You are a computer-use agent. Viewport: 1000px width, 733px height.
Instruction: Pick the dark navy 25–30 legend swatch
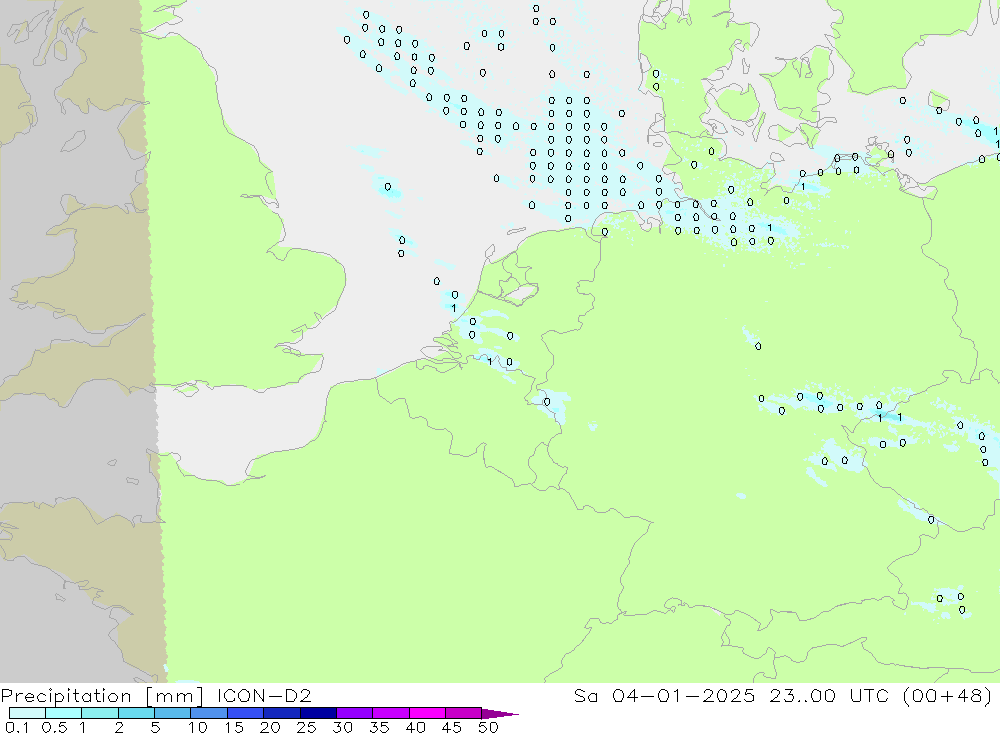click(x=318, y=713)
